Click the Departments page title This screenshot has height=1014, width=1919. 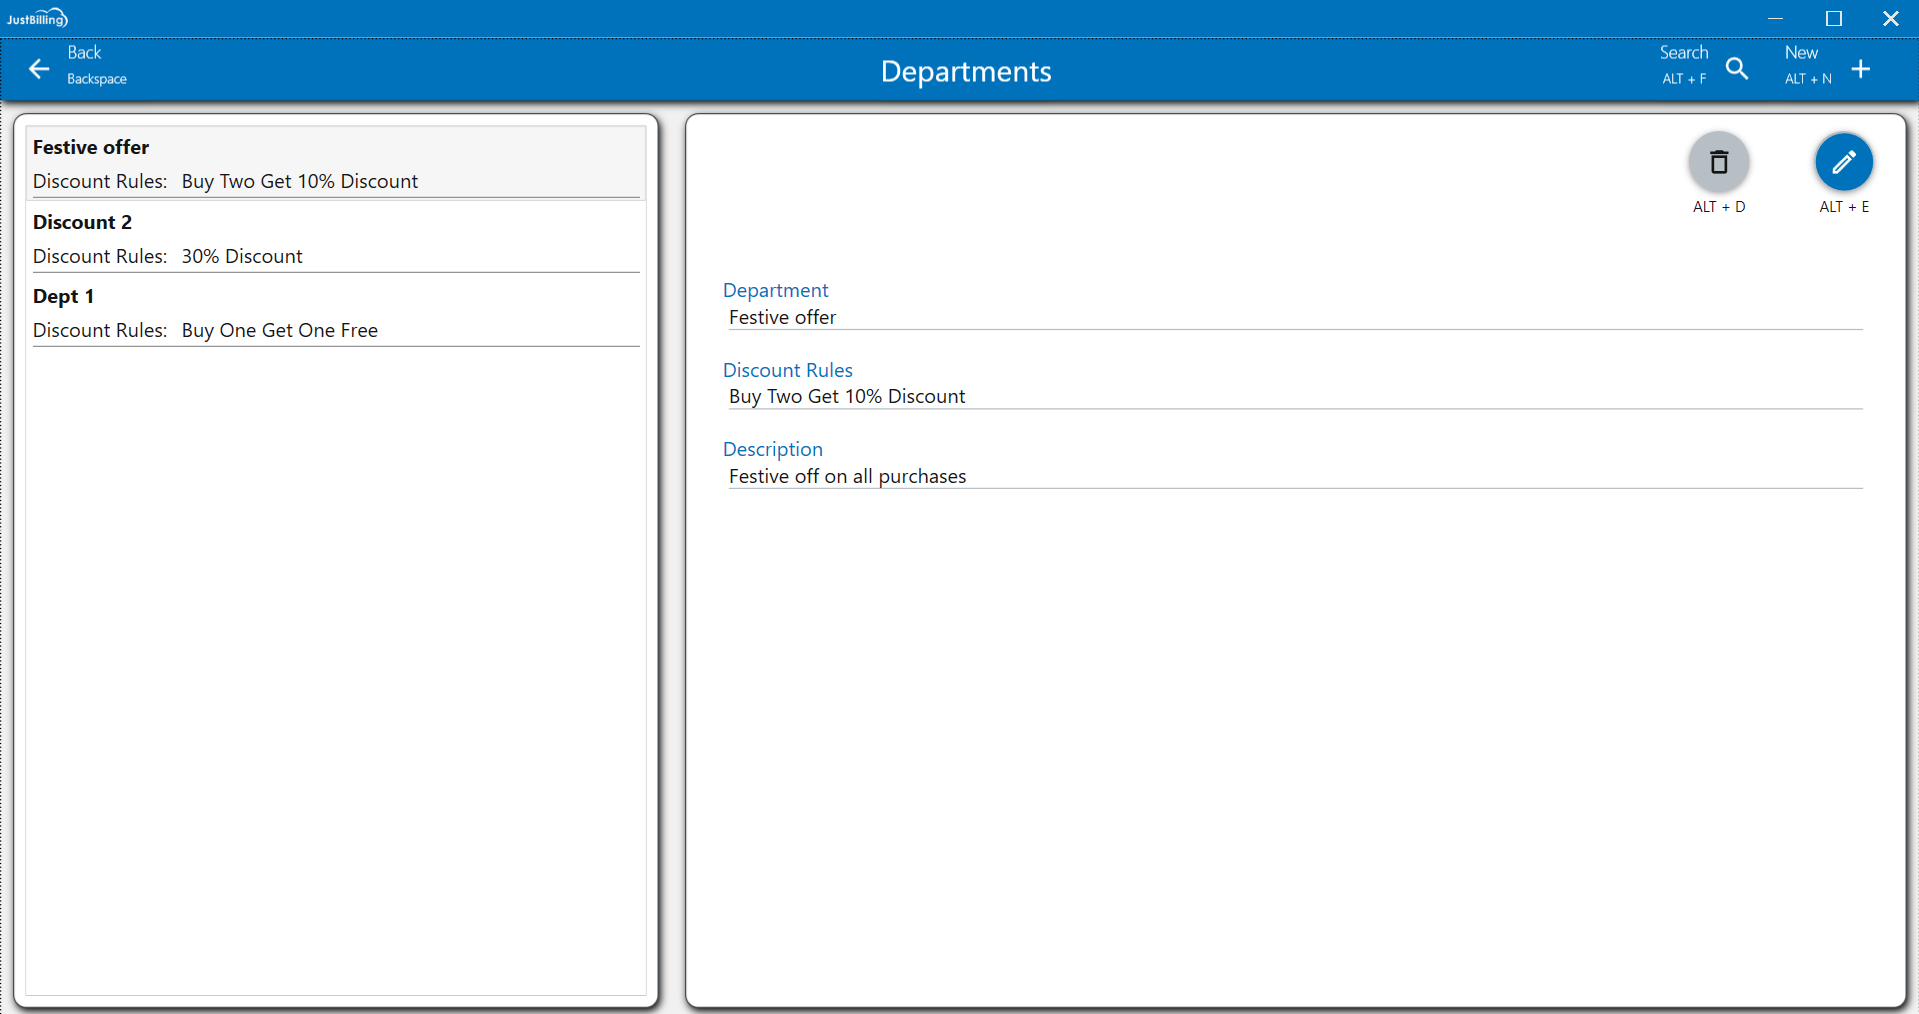click(x=965, y=72)
